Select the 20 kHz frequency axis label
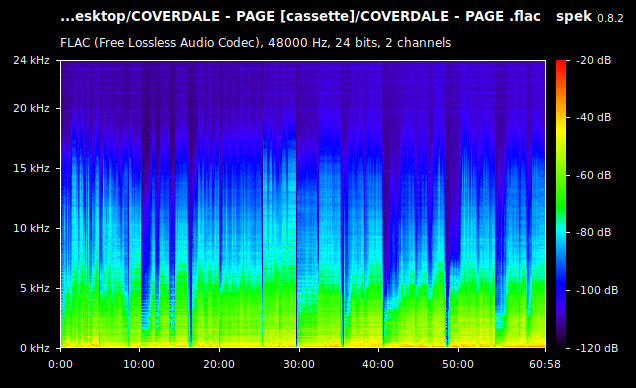Image resolution: width=636 pixels, height=388 pixels. coord(31,108)
